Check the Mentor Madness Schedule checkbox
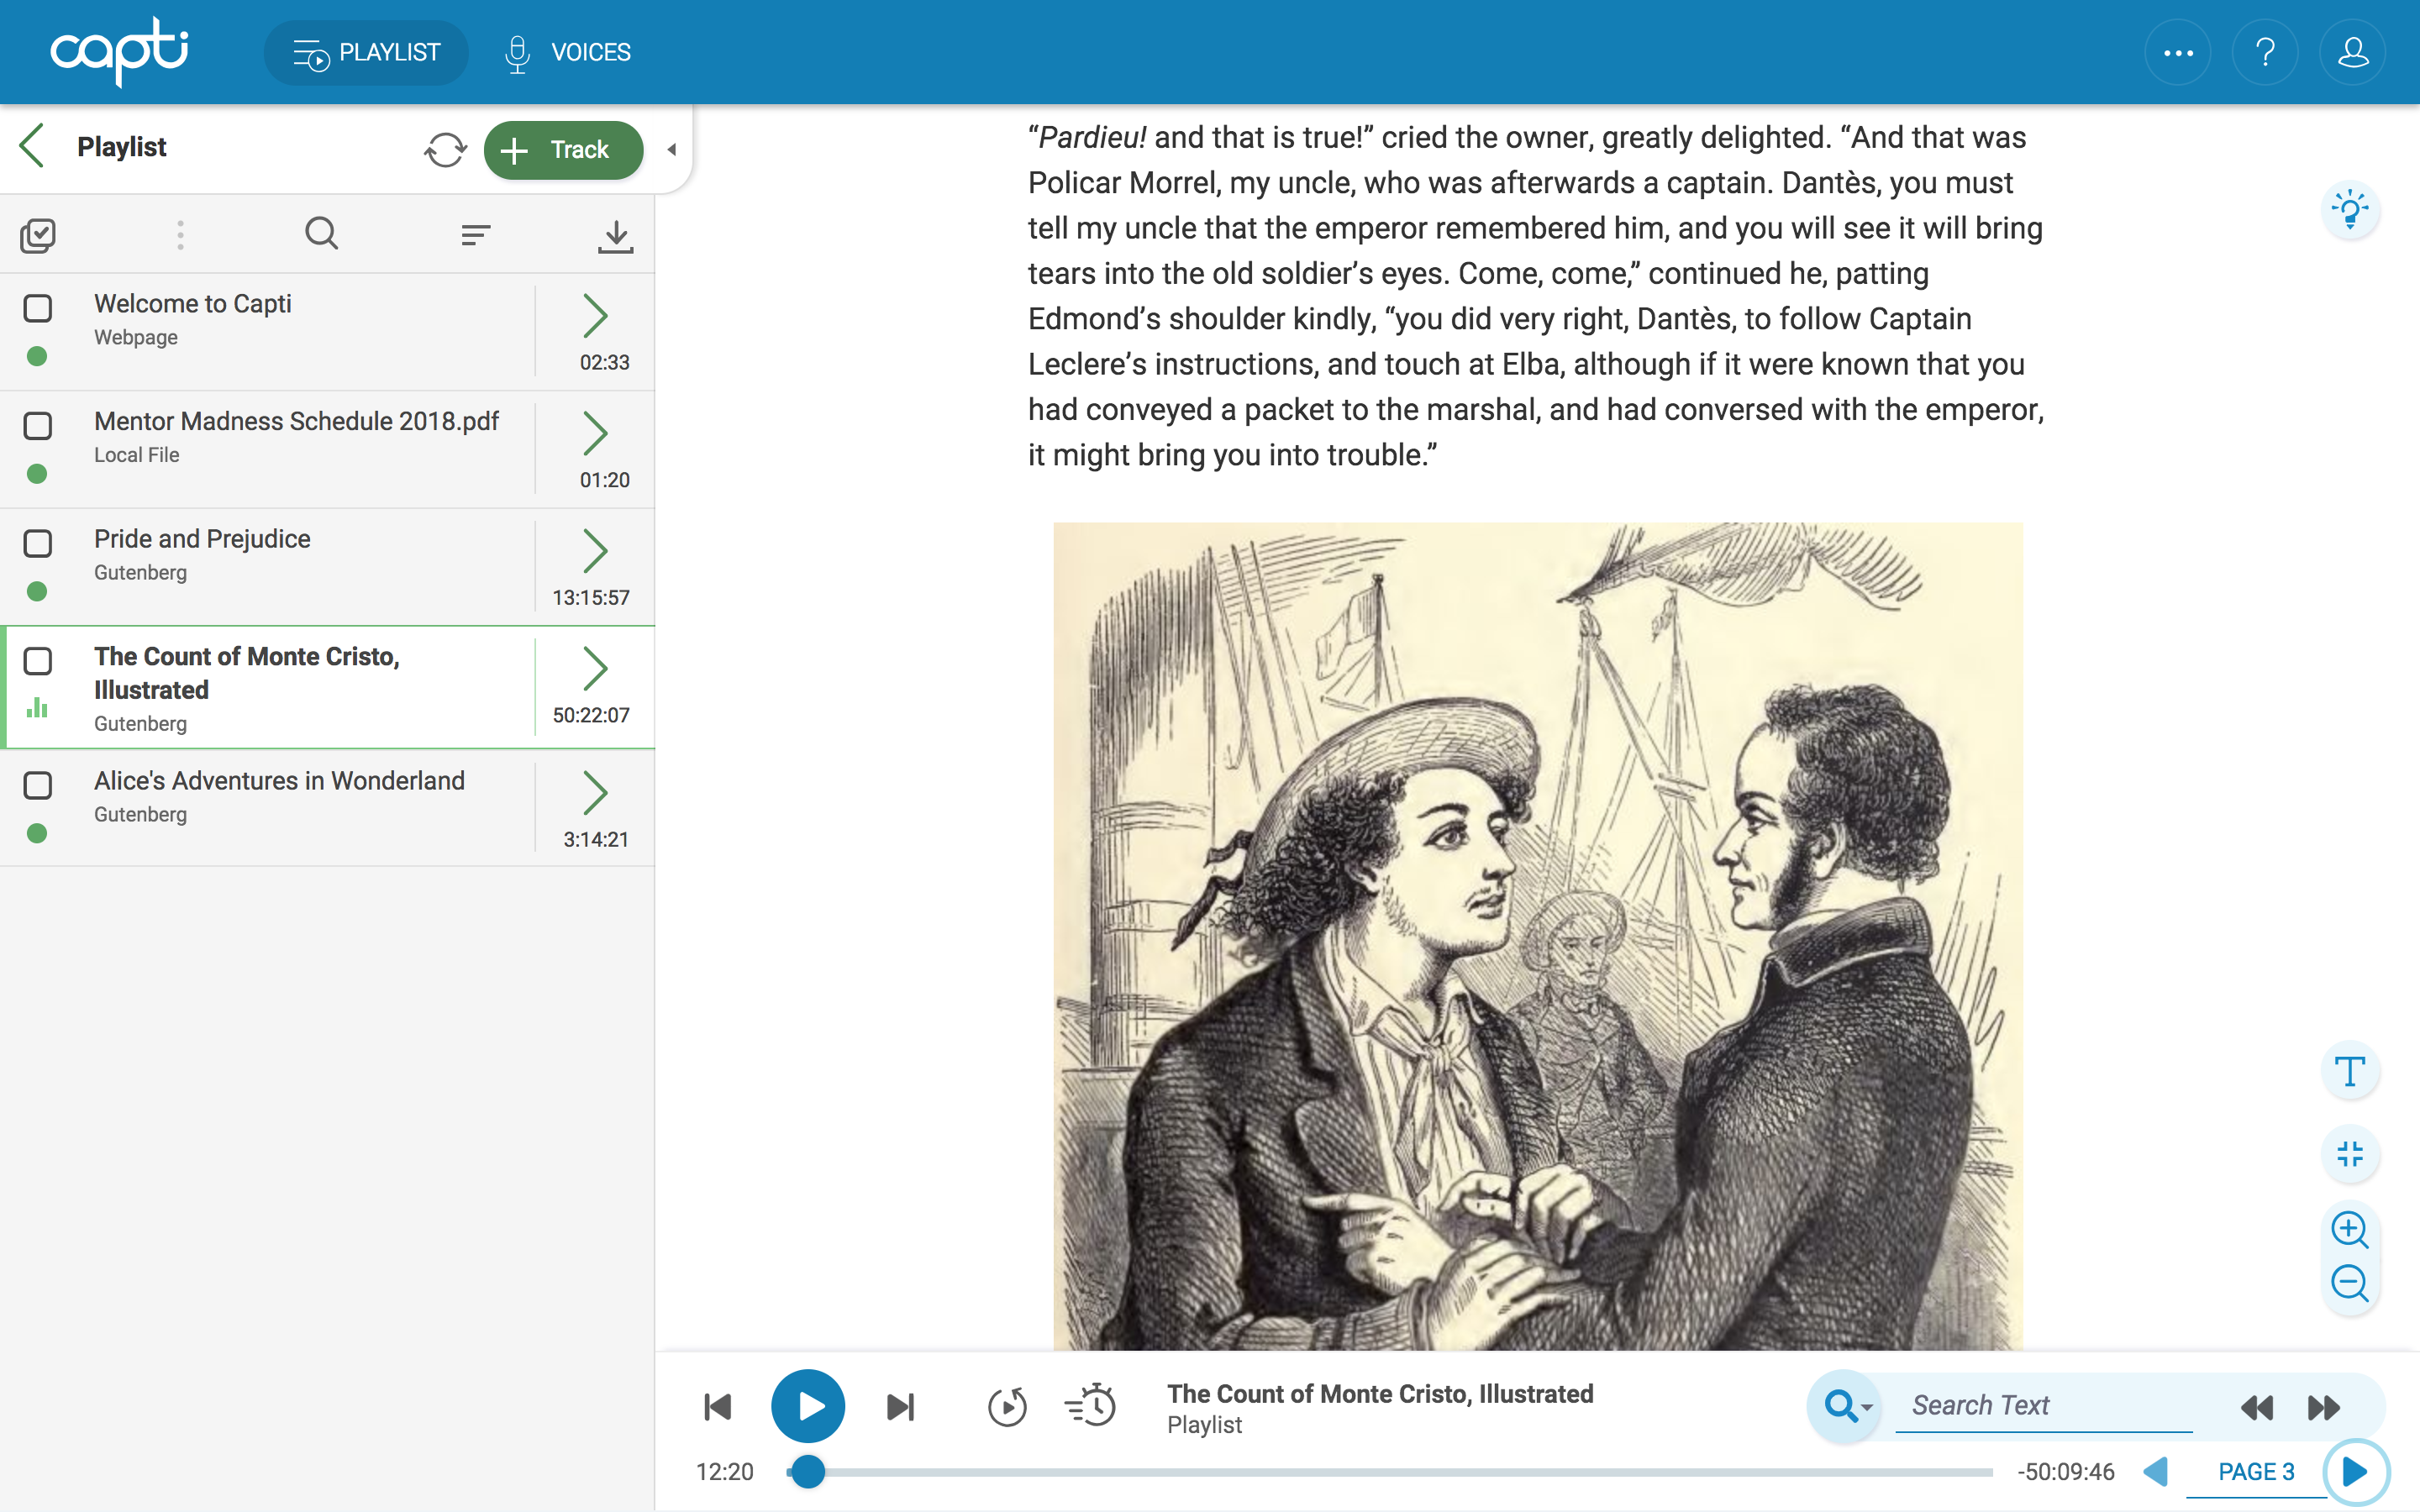2420x1512 pixels. click(38, 426)
